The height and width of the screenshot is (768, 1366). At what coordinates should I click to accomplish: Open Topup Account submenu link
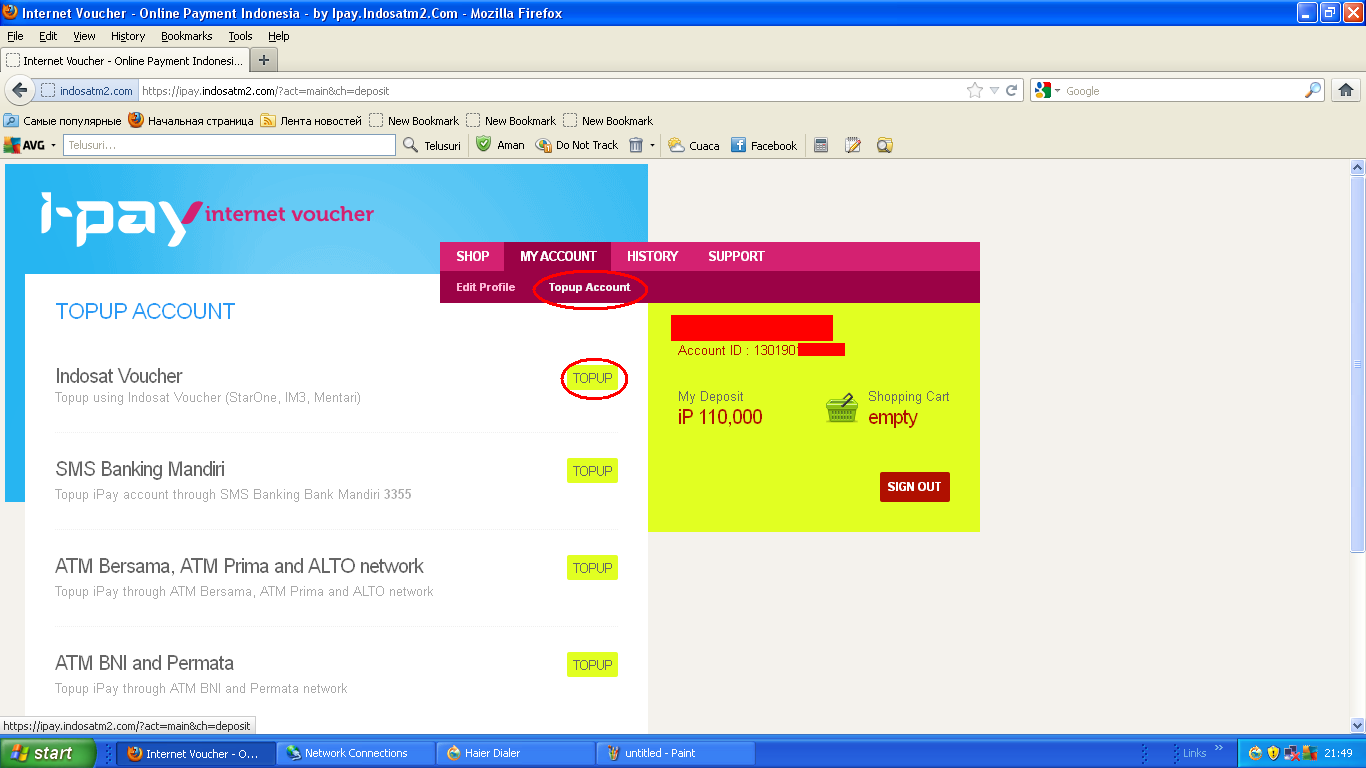590,287
